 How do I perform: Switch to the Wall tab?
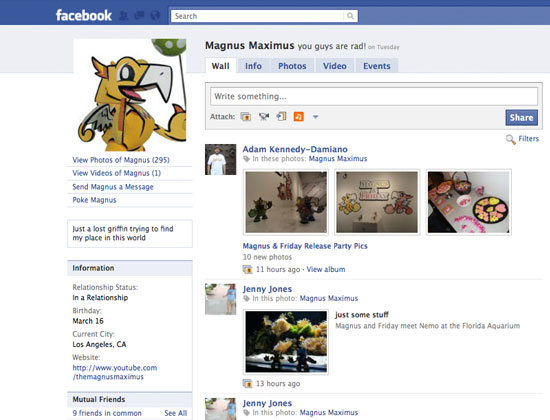pos(220,66)
